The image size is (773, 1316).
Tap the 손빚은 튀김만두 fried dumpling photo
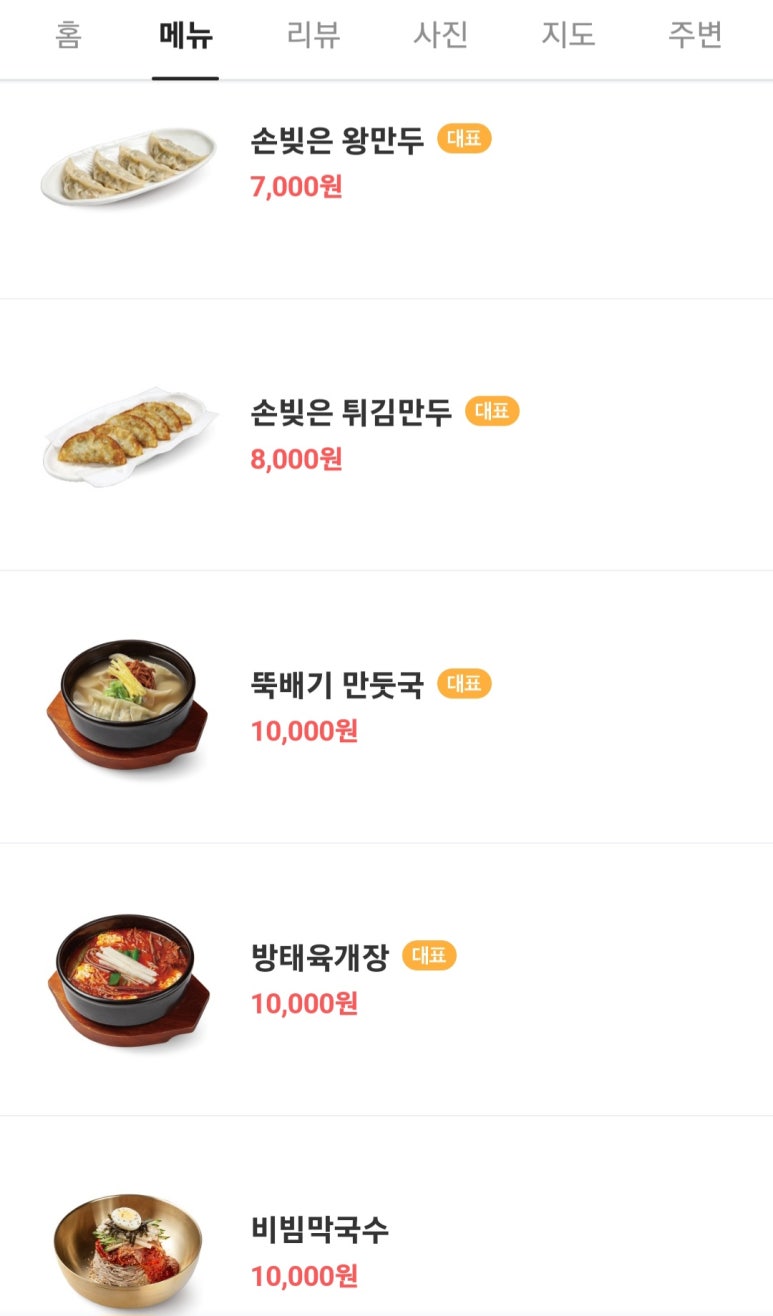click(130, 436)
